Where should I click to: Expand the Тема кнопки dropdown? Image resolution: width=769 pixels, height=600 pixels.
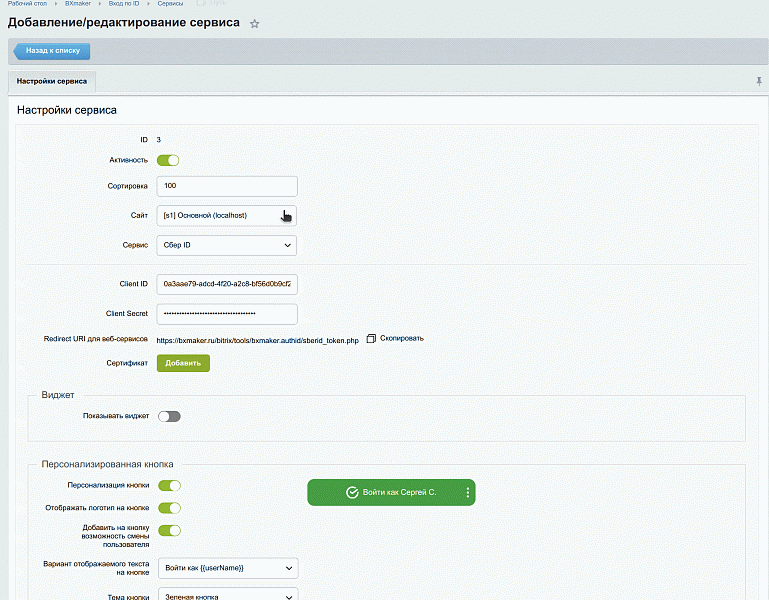[x=228, y=595]
